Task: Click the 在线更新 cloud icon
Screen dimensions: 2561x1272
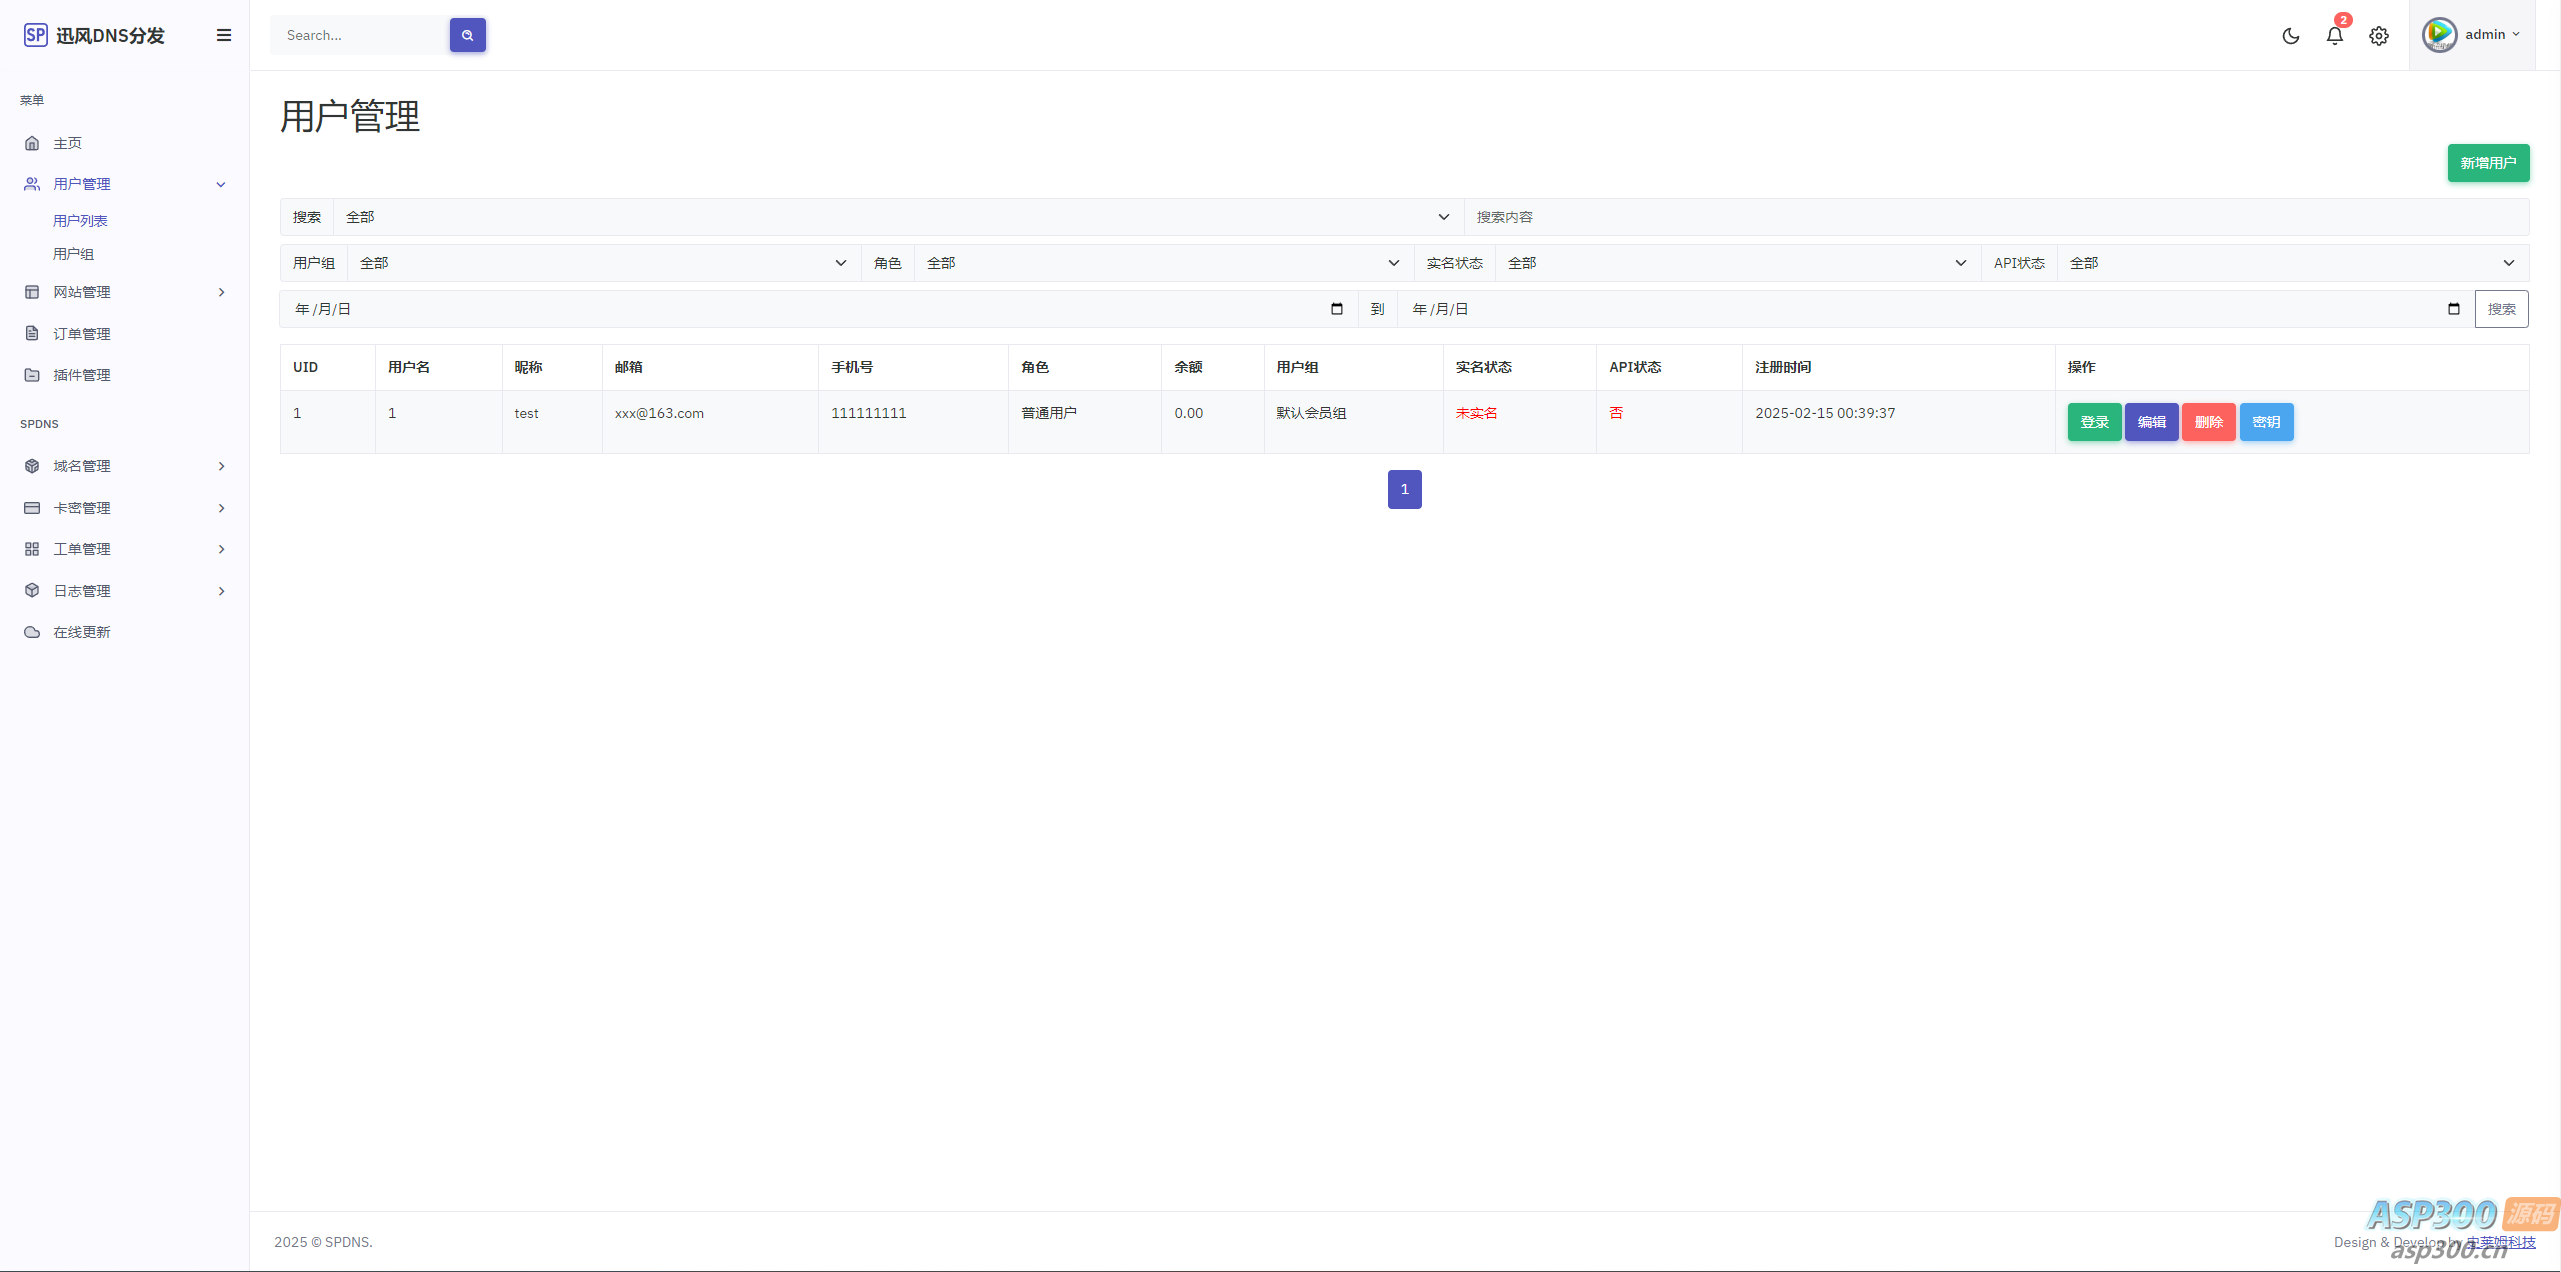Action: [x=32, y=632]
